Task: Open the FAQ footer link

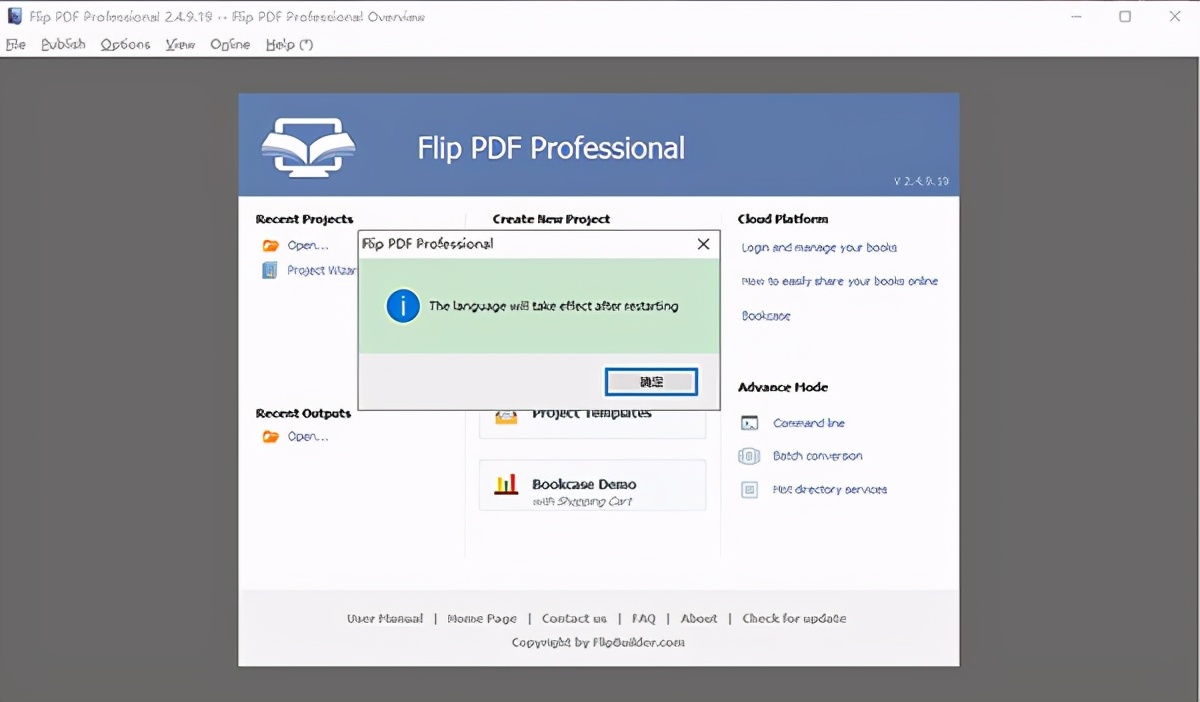Action: [x=643, y=618]
